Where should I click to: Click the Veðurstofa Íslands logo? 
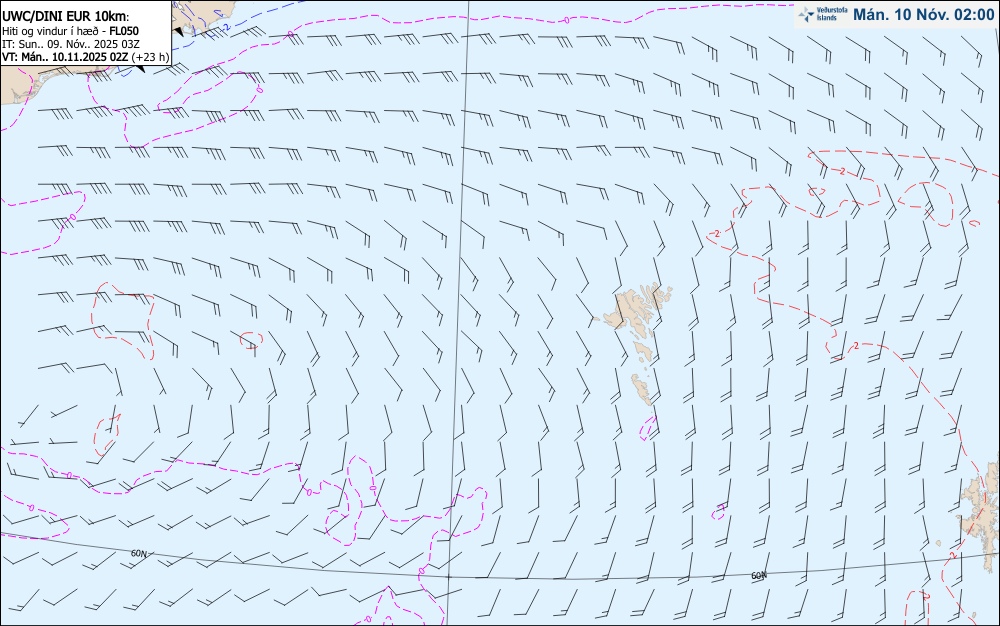(823, 14)
